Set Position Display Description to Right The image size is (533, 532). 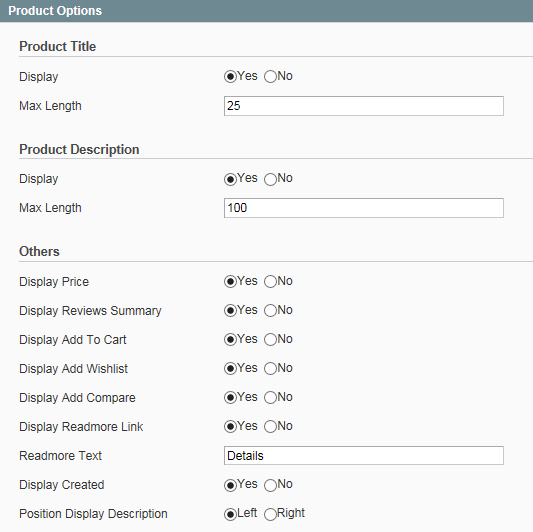pos(270,514)
